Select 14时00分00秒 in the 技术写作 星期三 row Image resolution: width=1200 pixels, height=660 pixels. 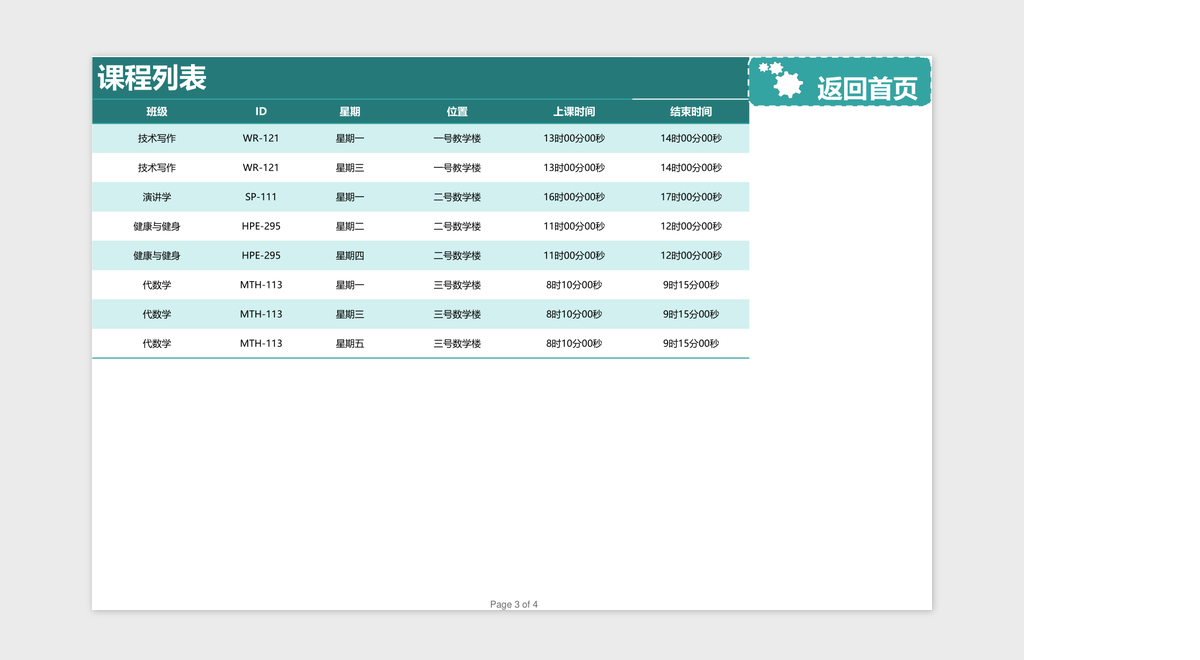691,167
